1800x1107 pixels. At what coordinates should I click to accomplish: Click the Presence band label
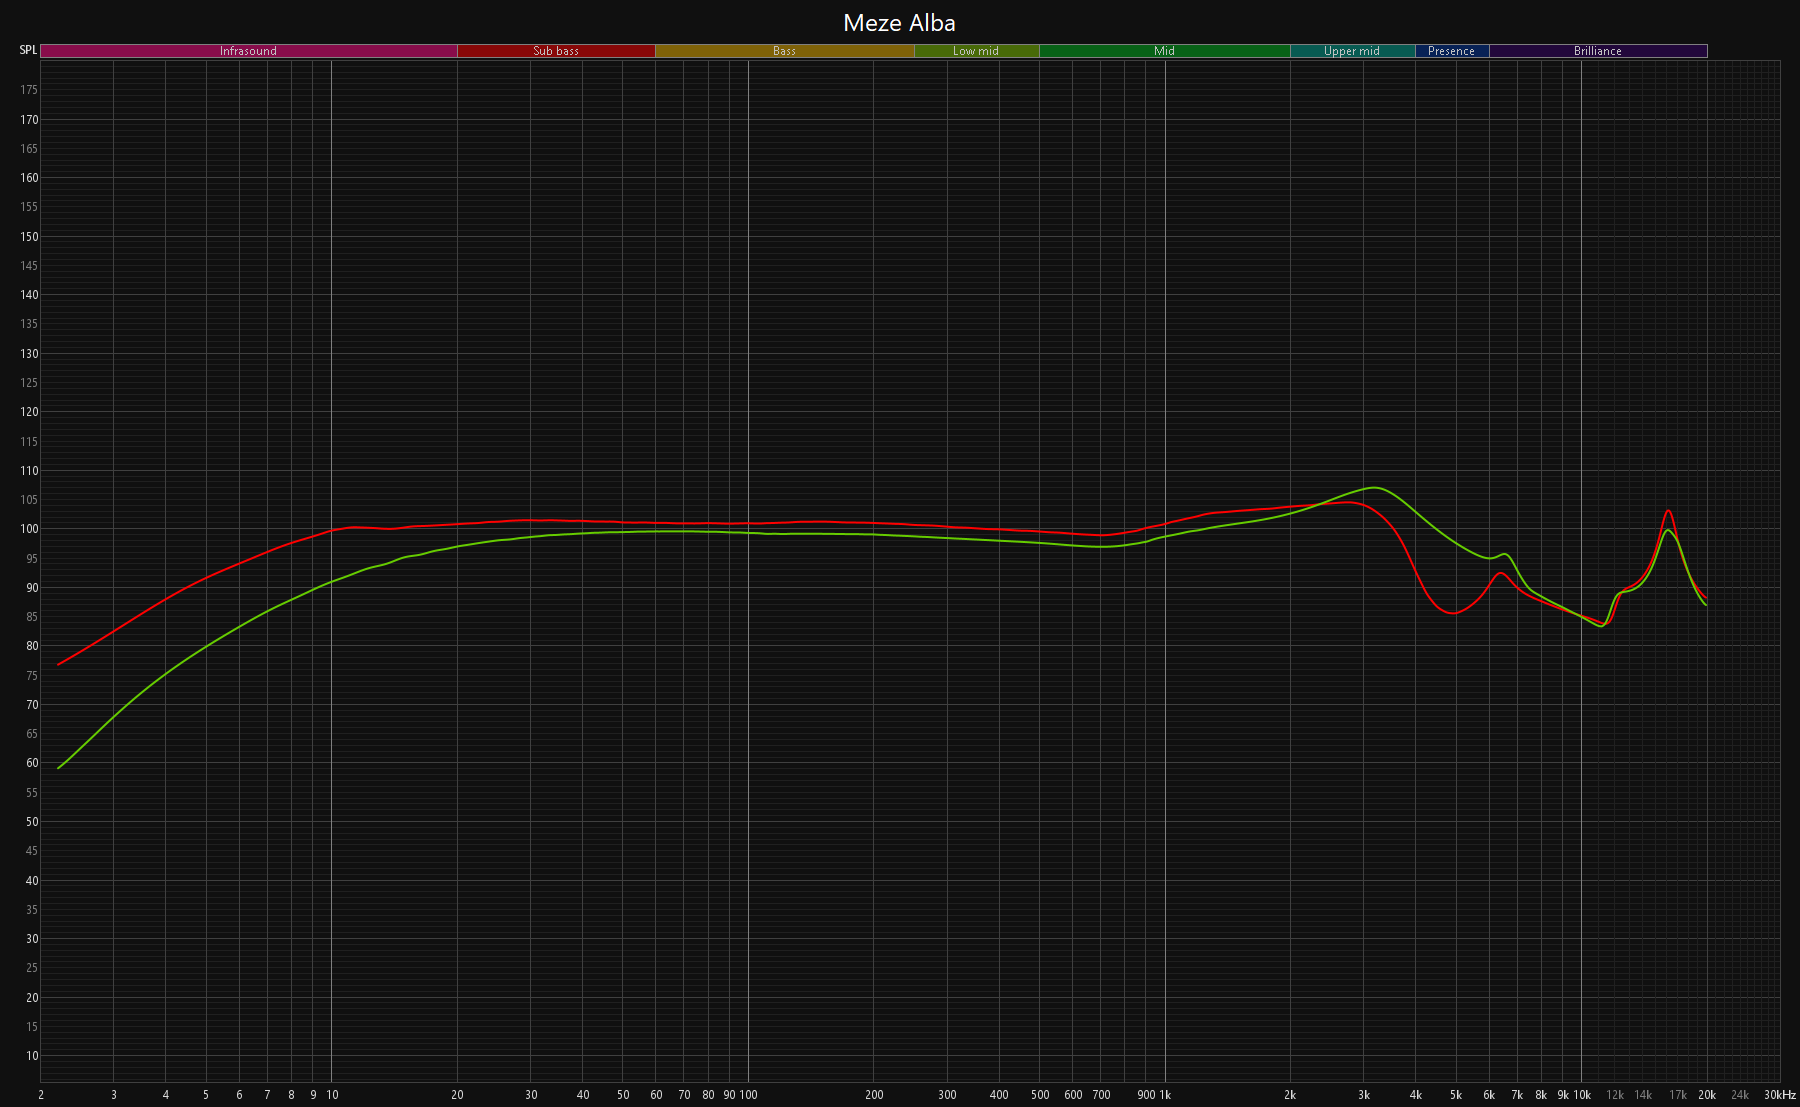(1451, 51)
